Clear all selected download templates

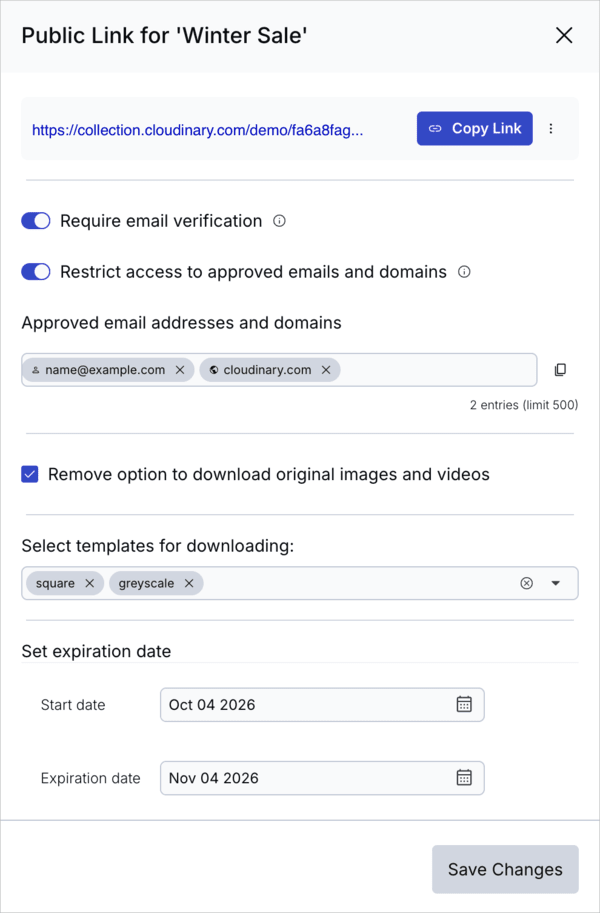pyautogui.click(x=527, y=583)
